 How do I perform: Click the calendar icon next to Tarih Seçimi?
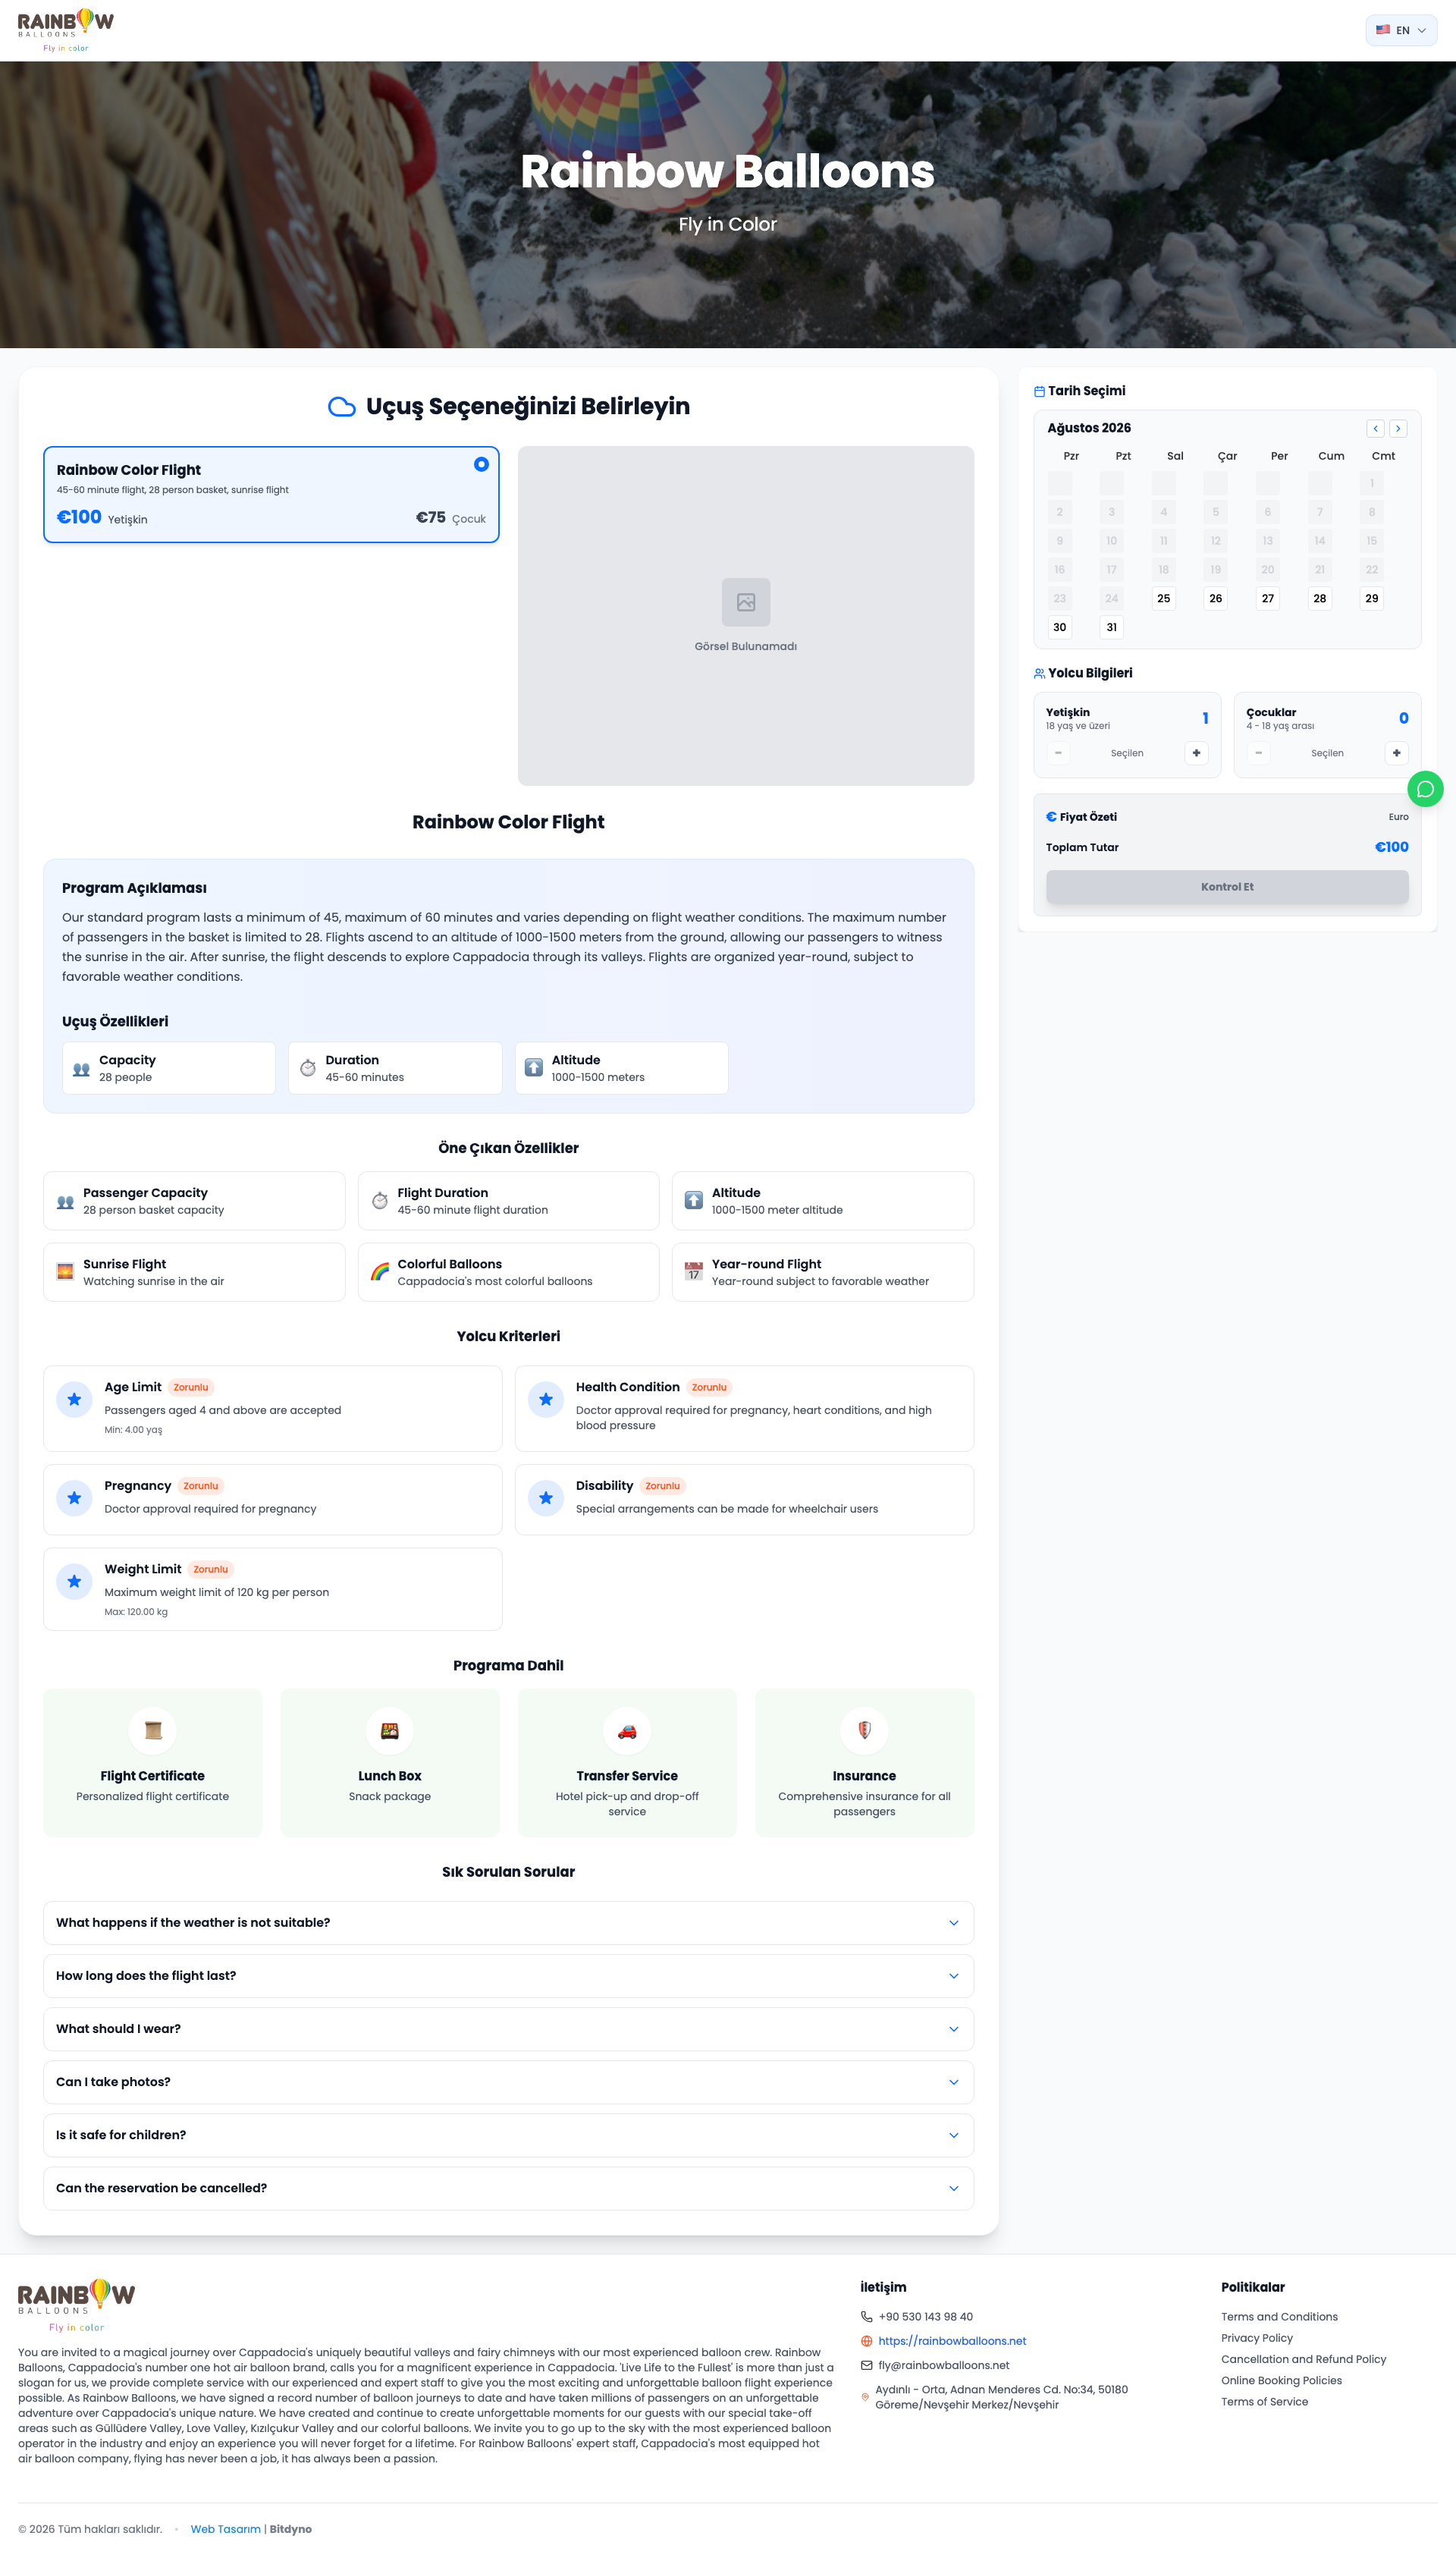[x=1039, y=391]
